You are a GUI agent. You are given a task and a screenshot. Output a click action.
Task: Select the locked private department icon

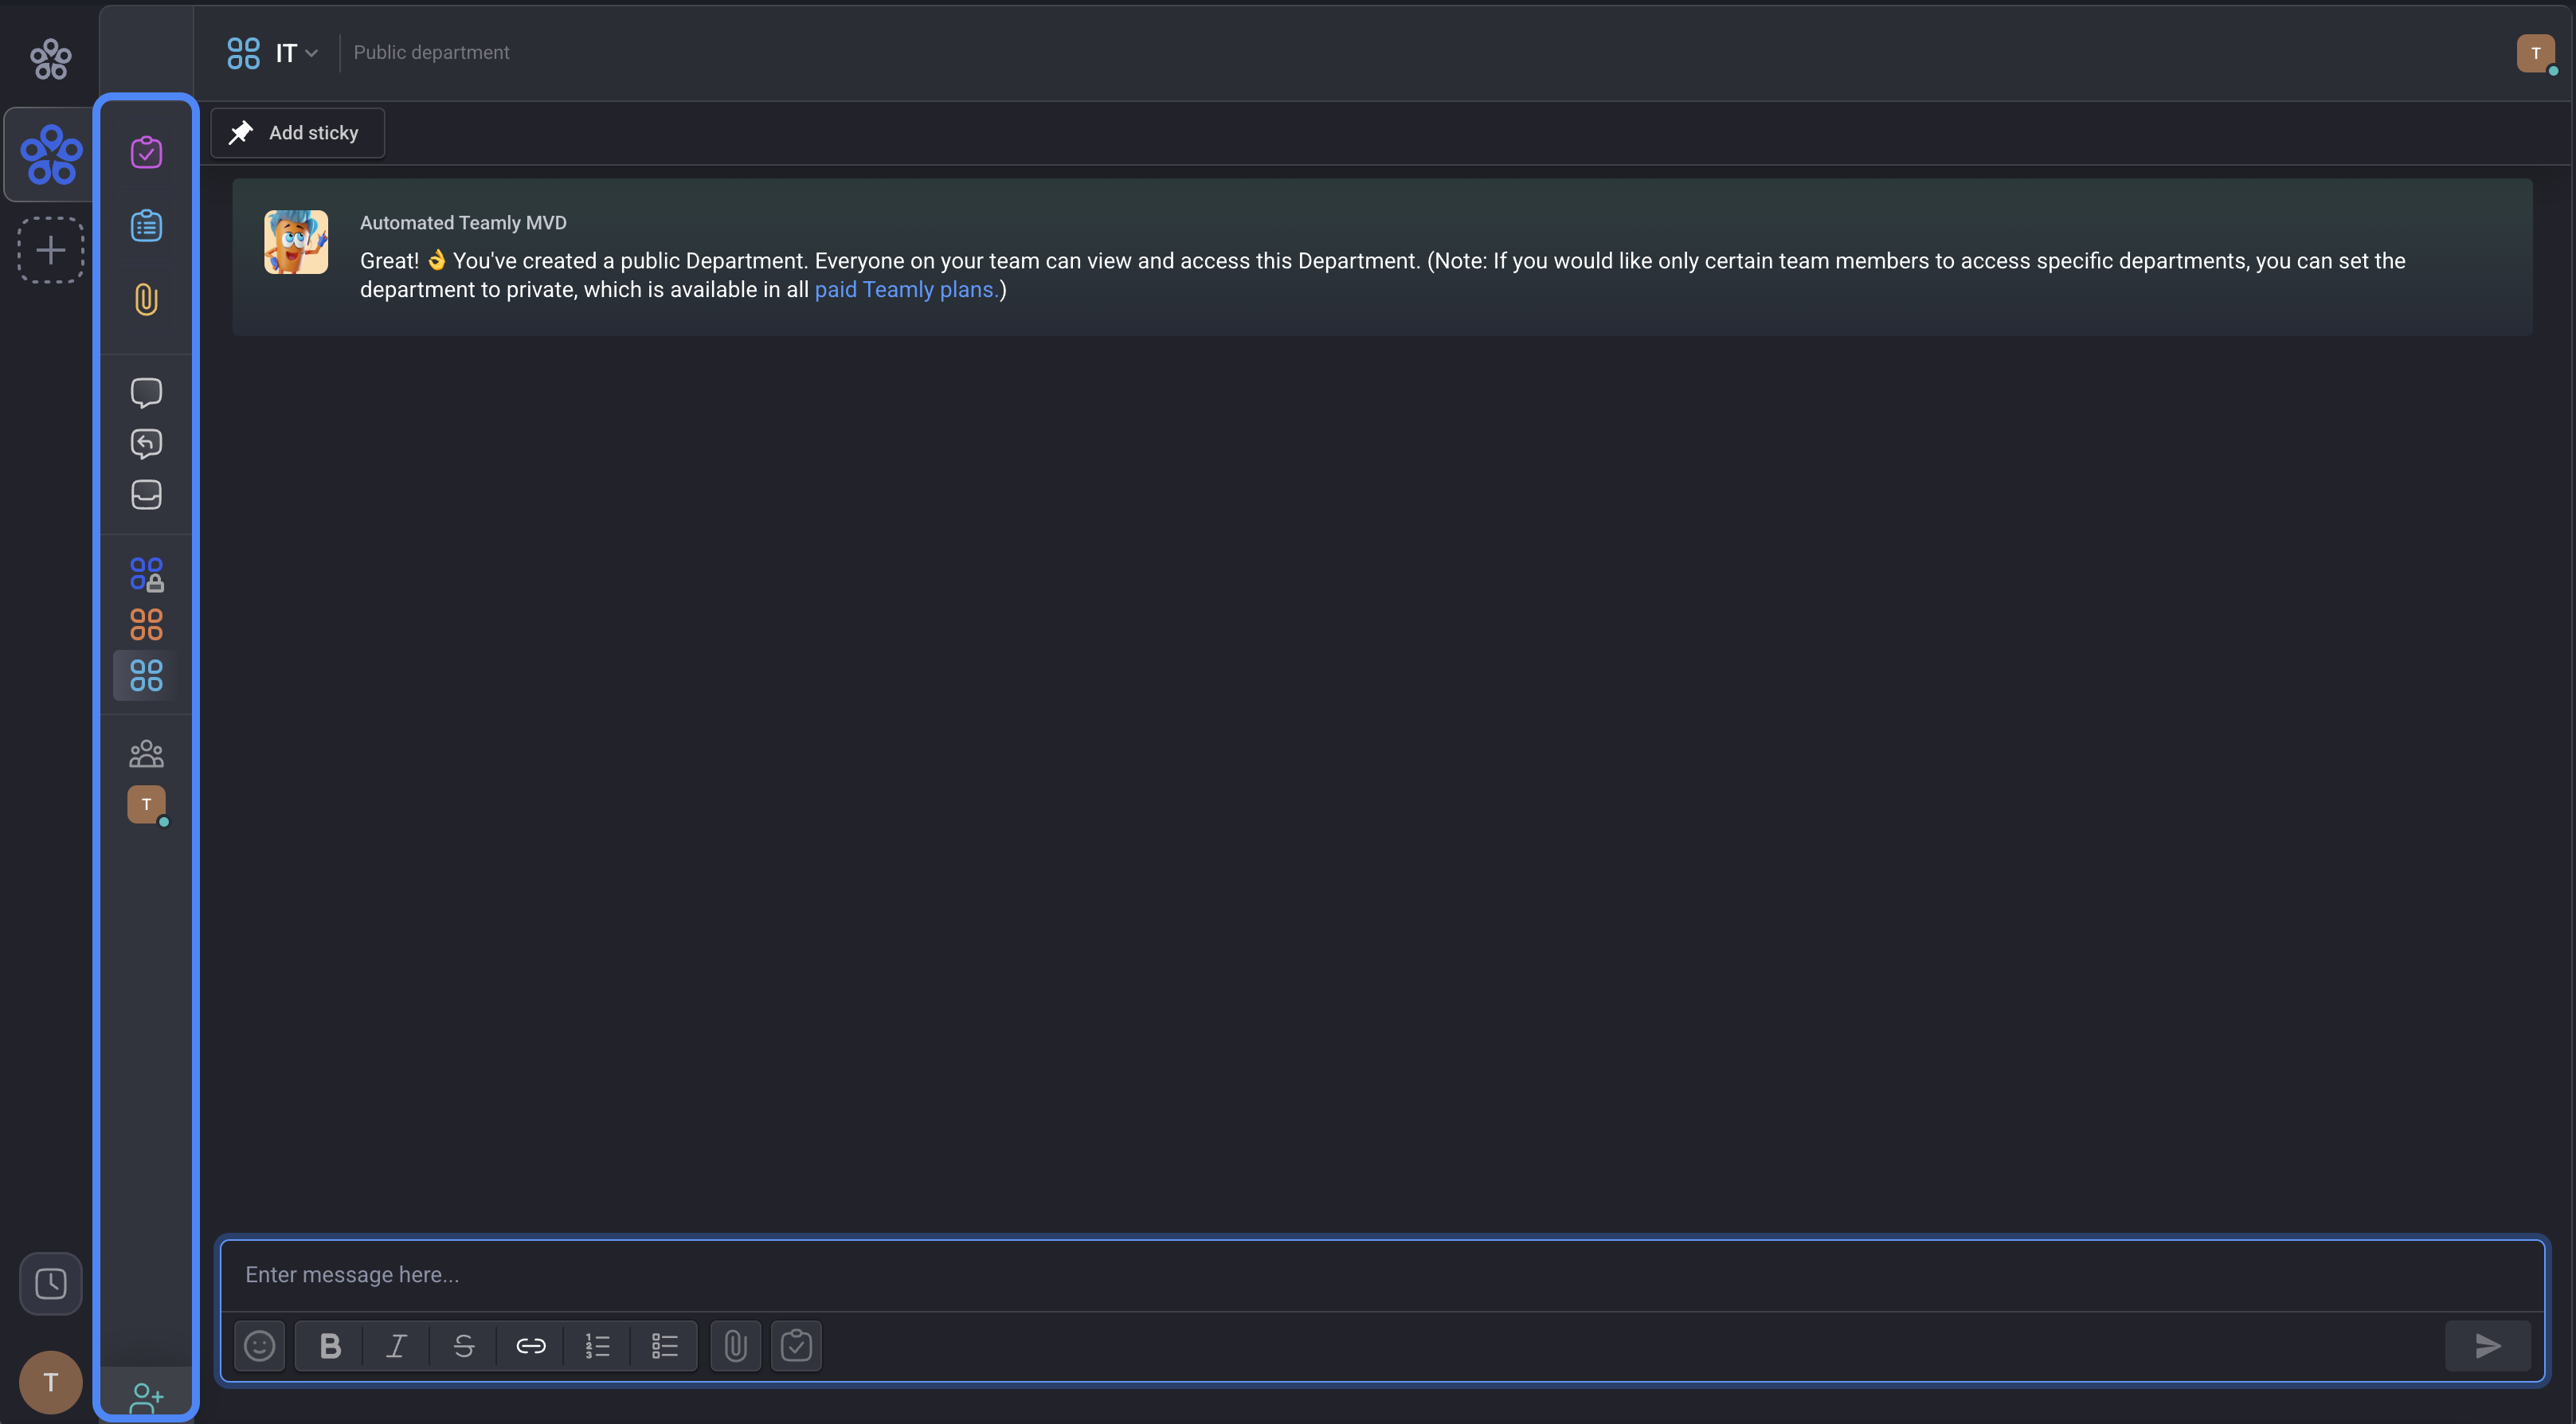[x=146, y=574]
